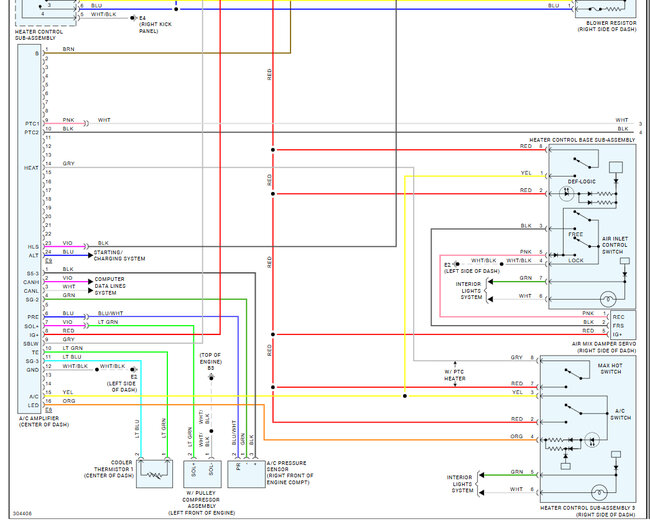The width and height of the screenshot is (650, 524).
Task: Select the STARTING/CHARGING SYSTEM reference
Action: [x=119, y=255]
